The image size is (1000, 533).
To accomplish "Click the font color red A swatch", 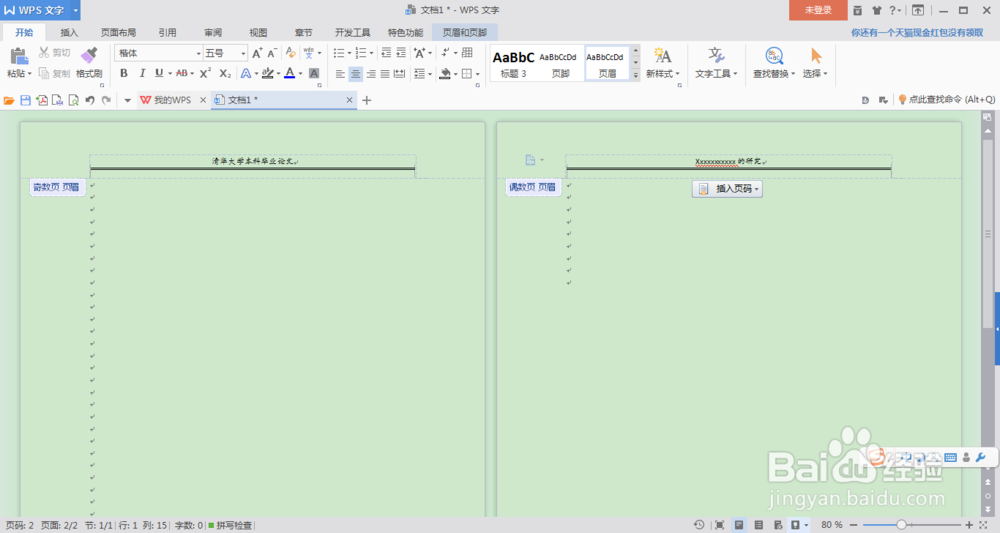I will click(x=290, y=73).
